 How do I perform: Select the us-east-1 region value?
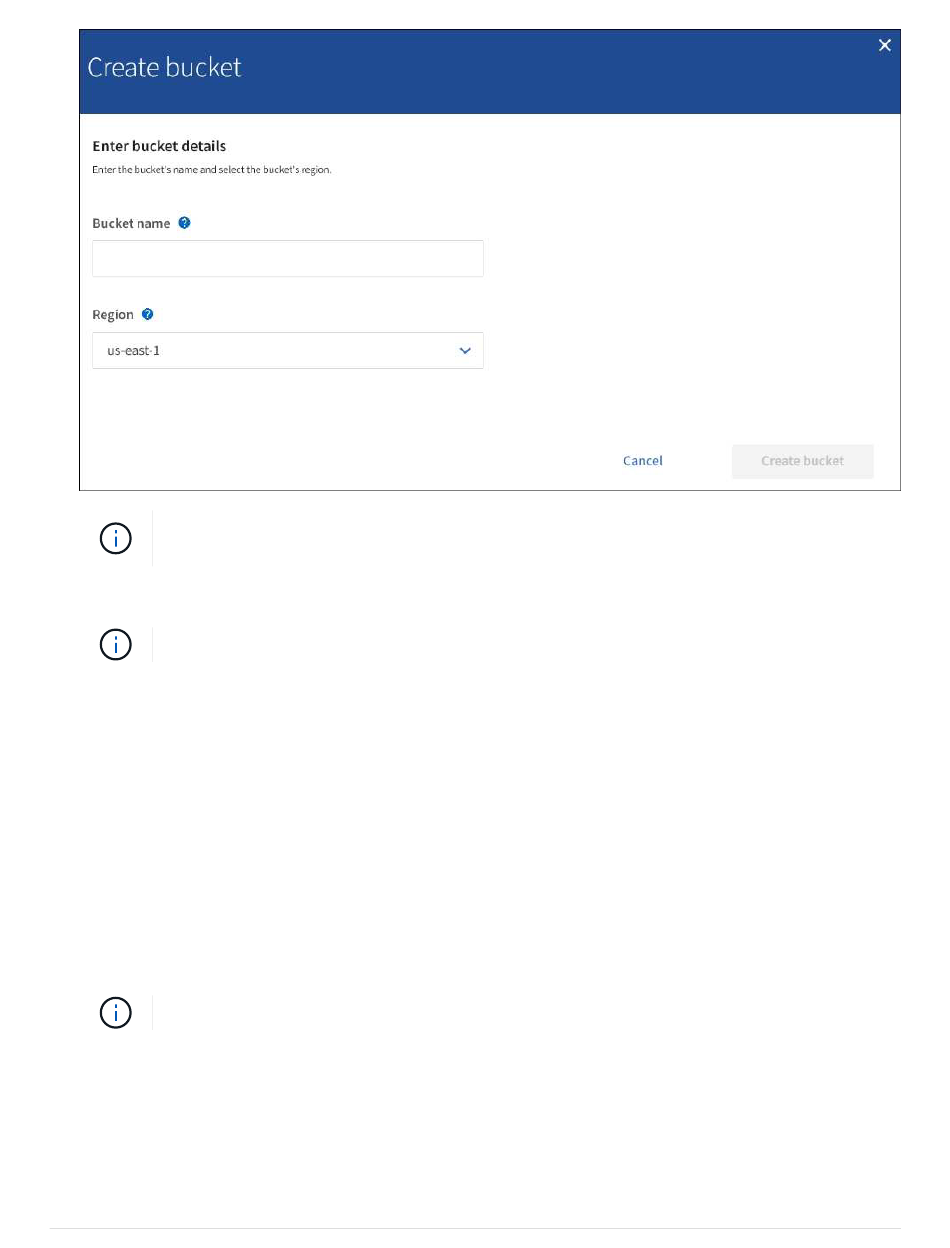pos(134,351)
